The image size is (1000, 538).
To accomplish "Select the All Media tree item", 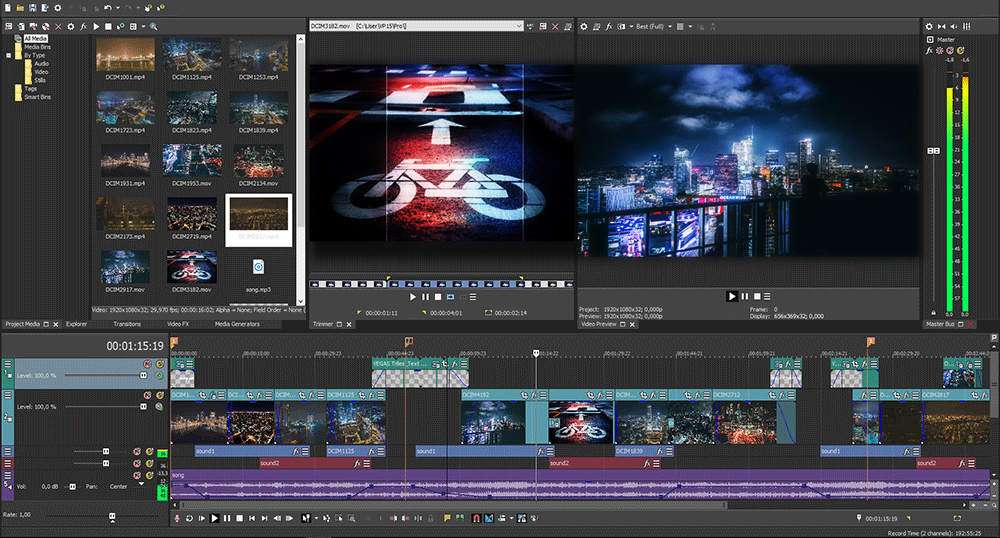I will click(36, 39).
